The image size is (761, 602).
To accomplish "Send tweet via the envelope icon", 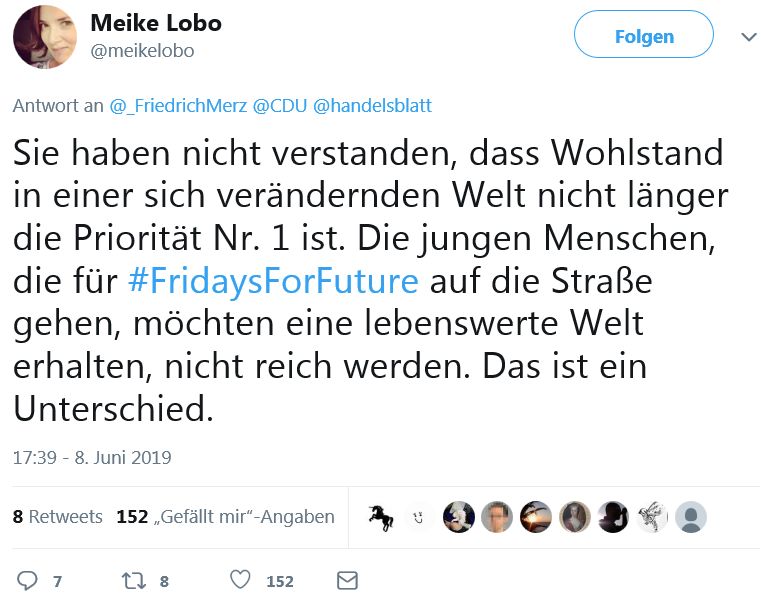I will pos(347,580).
